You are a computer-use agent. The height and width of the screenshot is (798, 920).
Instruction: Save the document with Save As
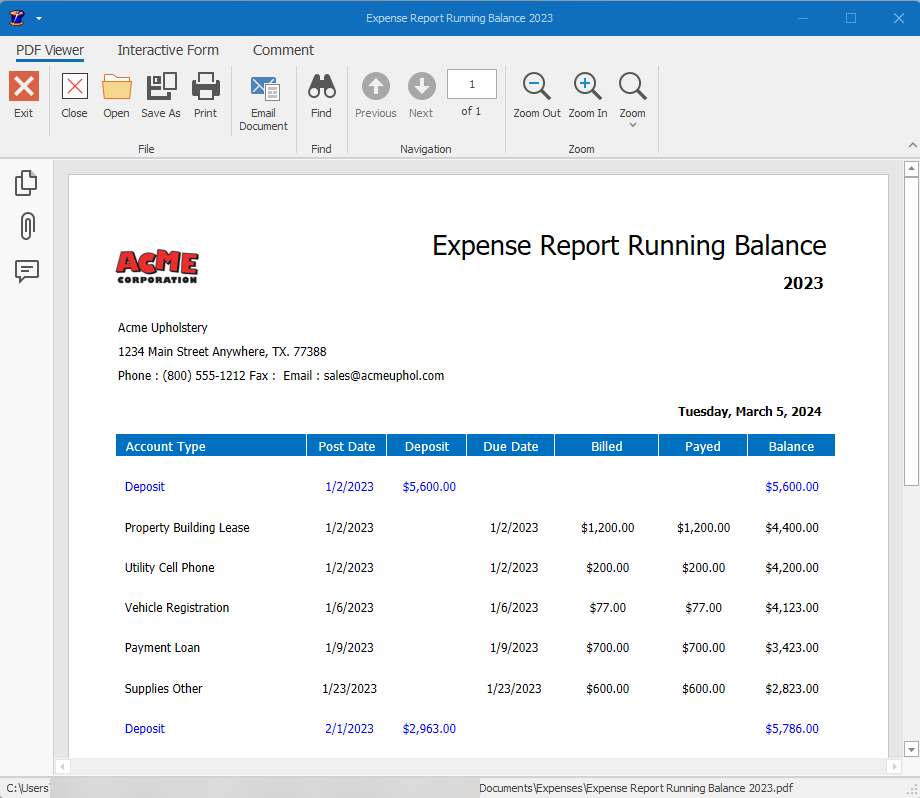pos(160,95)
